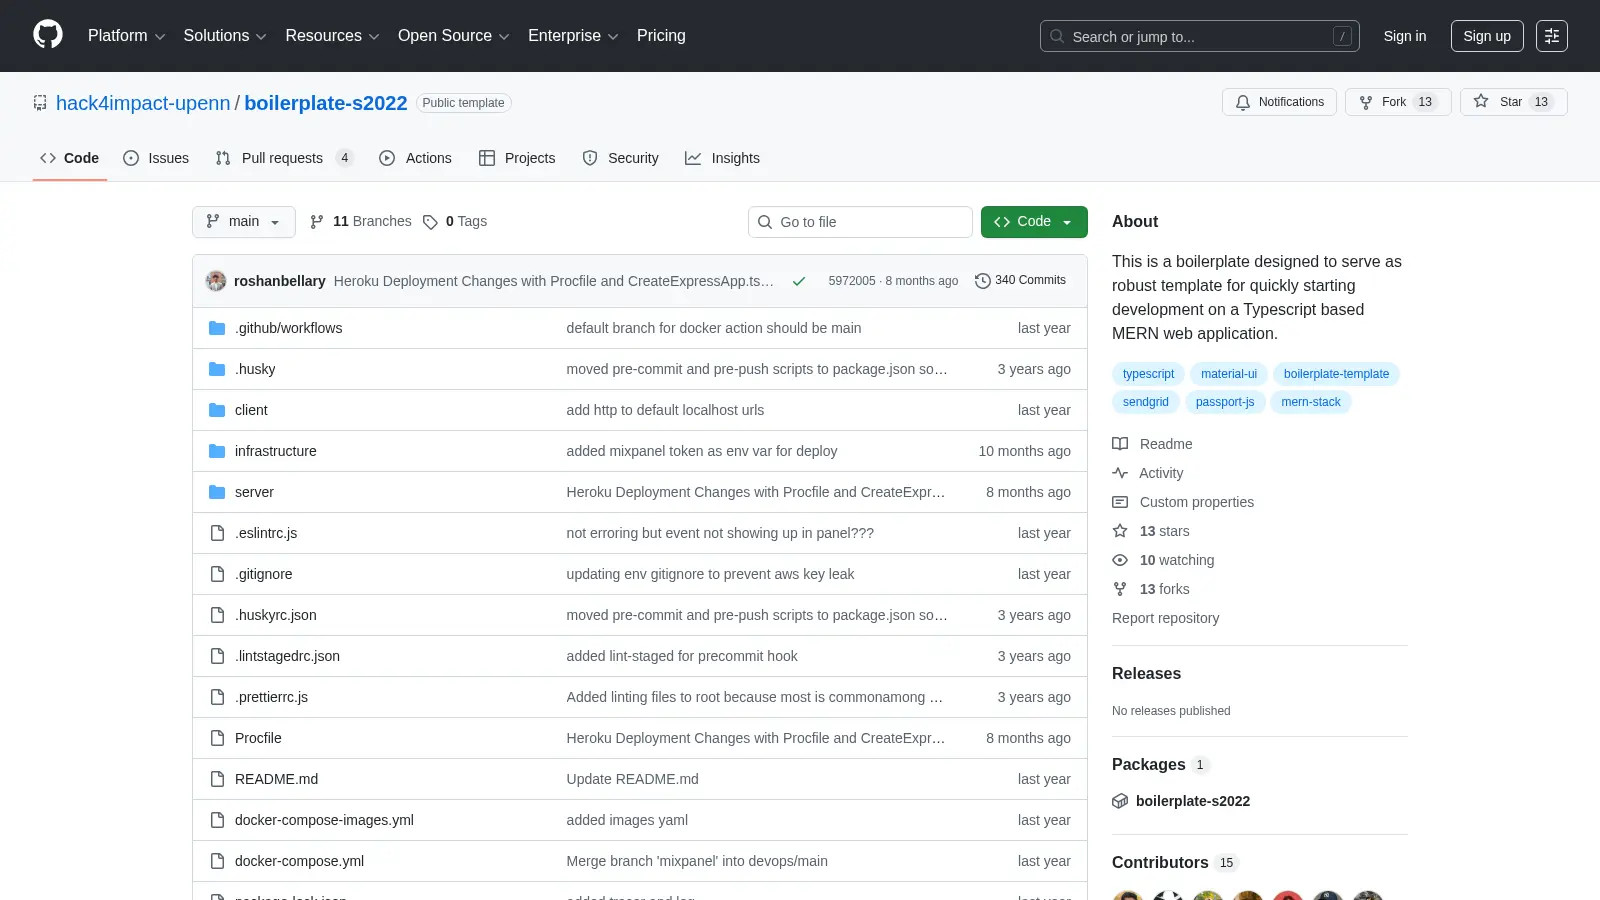The width and height of the screenshot is (1600, 900).
Task: Expand the Resources menu
Action: click(332, 36)
